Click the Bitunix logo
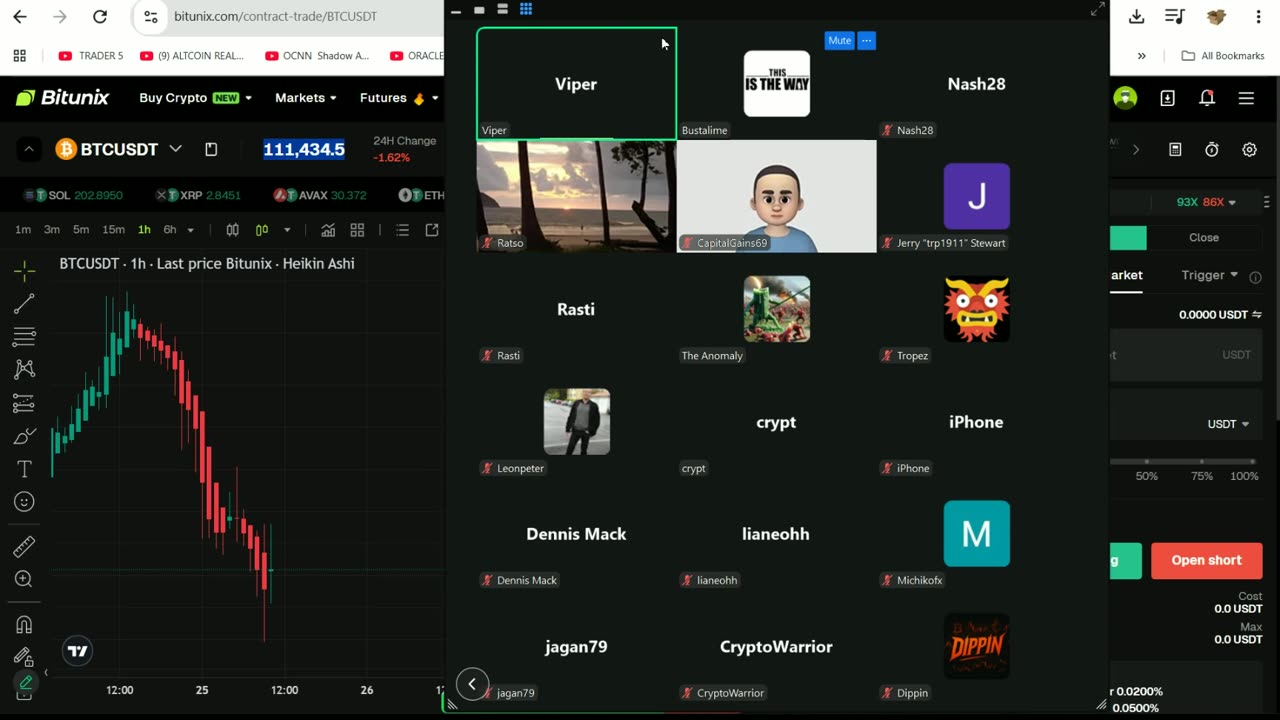The width and height of the screenshot is (1280, 720). point(62,98)
